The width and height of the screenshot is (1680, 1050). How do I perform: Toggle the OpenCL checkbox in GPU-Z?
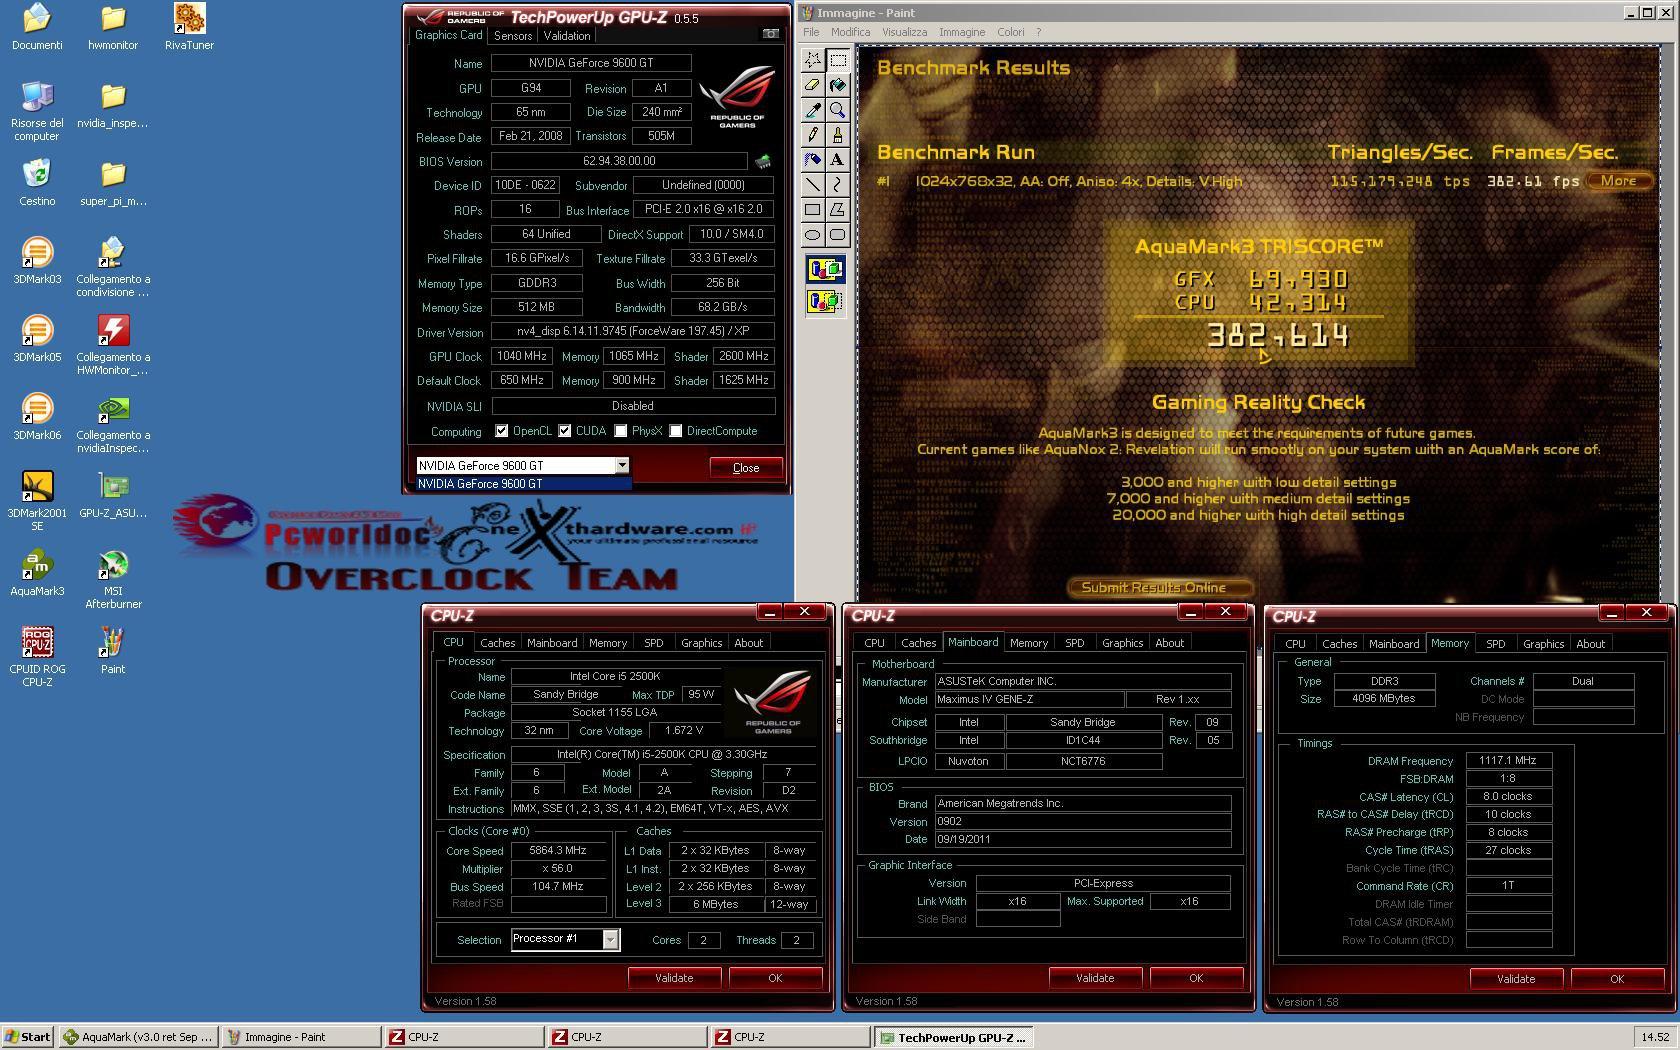pyautogui.click(x=502, y=431)
